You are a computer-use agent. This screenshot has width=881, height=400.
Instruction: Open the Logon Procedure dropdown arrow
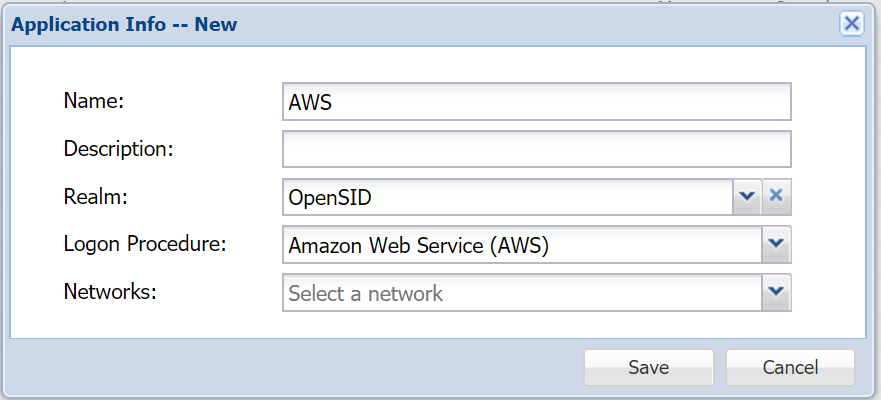777,245
